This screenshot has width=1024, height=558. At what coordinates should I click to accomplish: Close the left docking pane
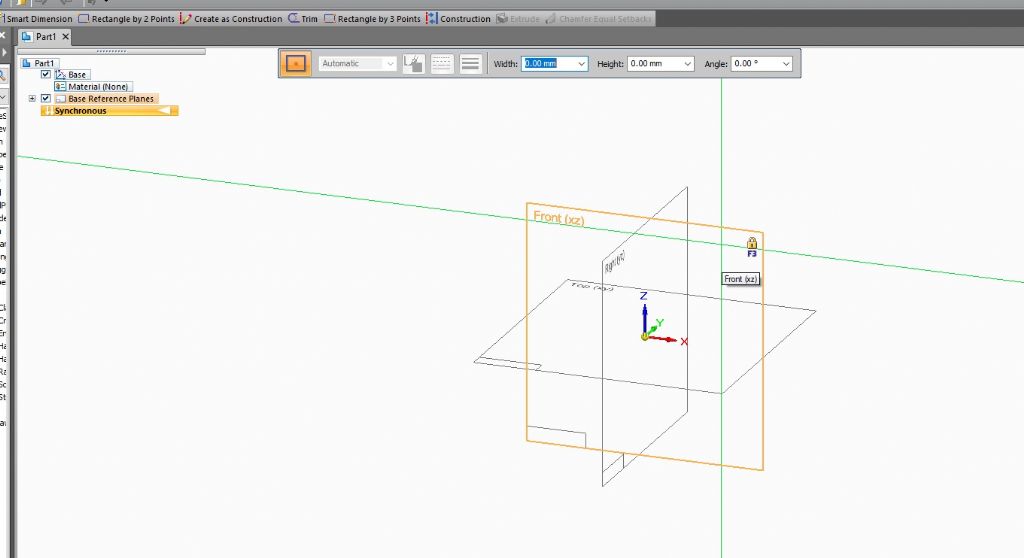pos(3,35)
